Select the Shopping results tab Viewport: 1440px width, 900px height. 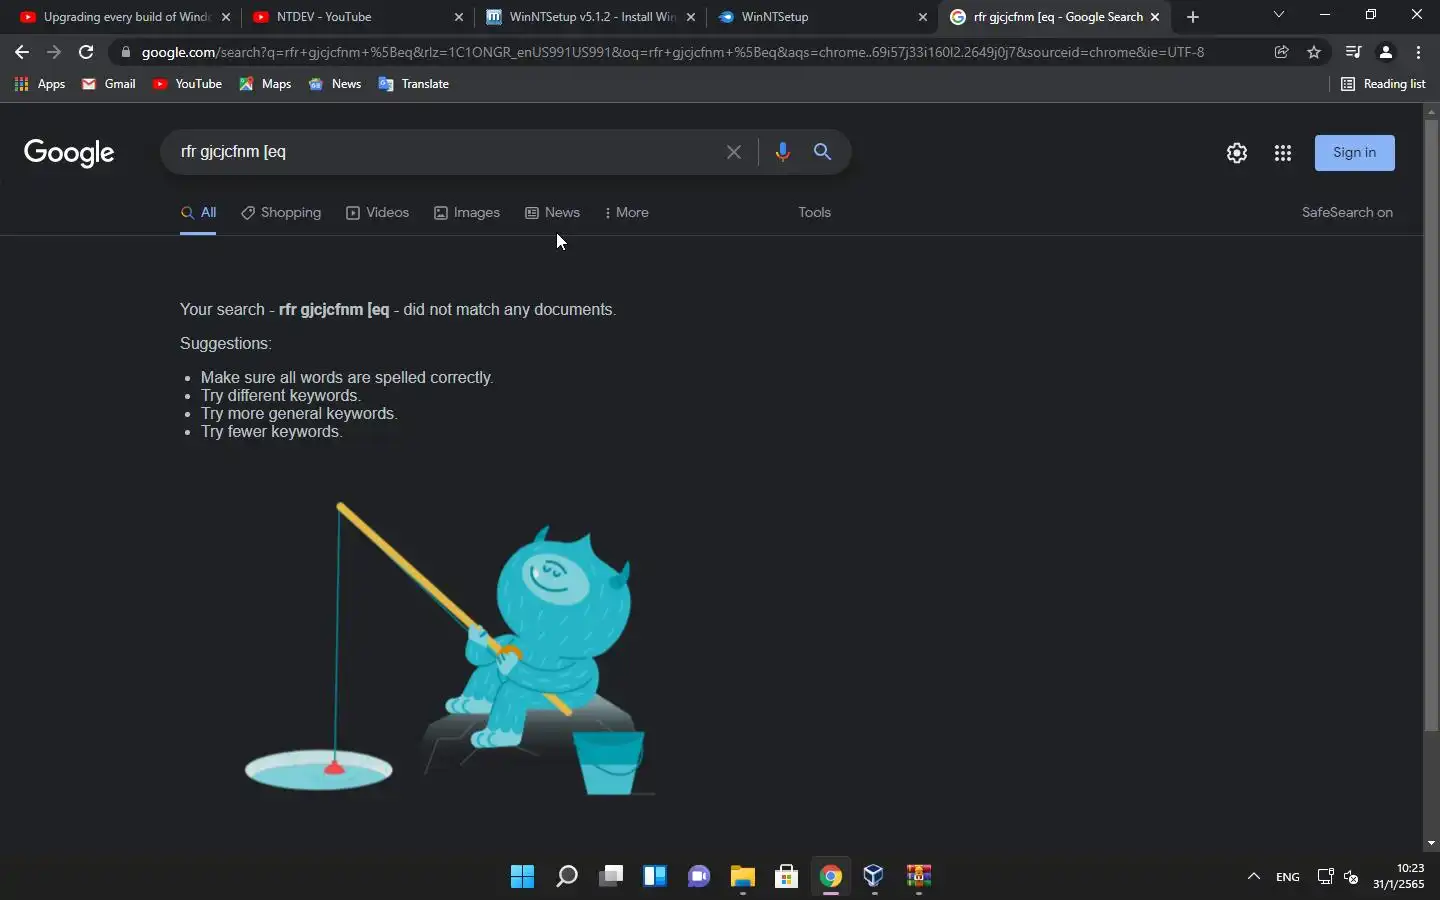(281, 213)
